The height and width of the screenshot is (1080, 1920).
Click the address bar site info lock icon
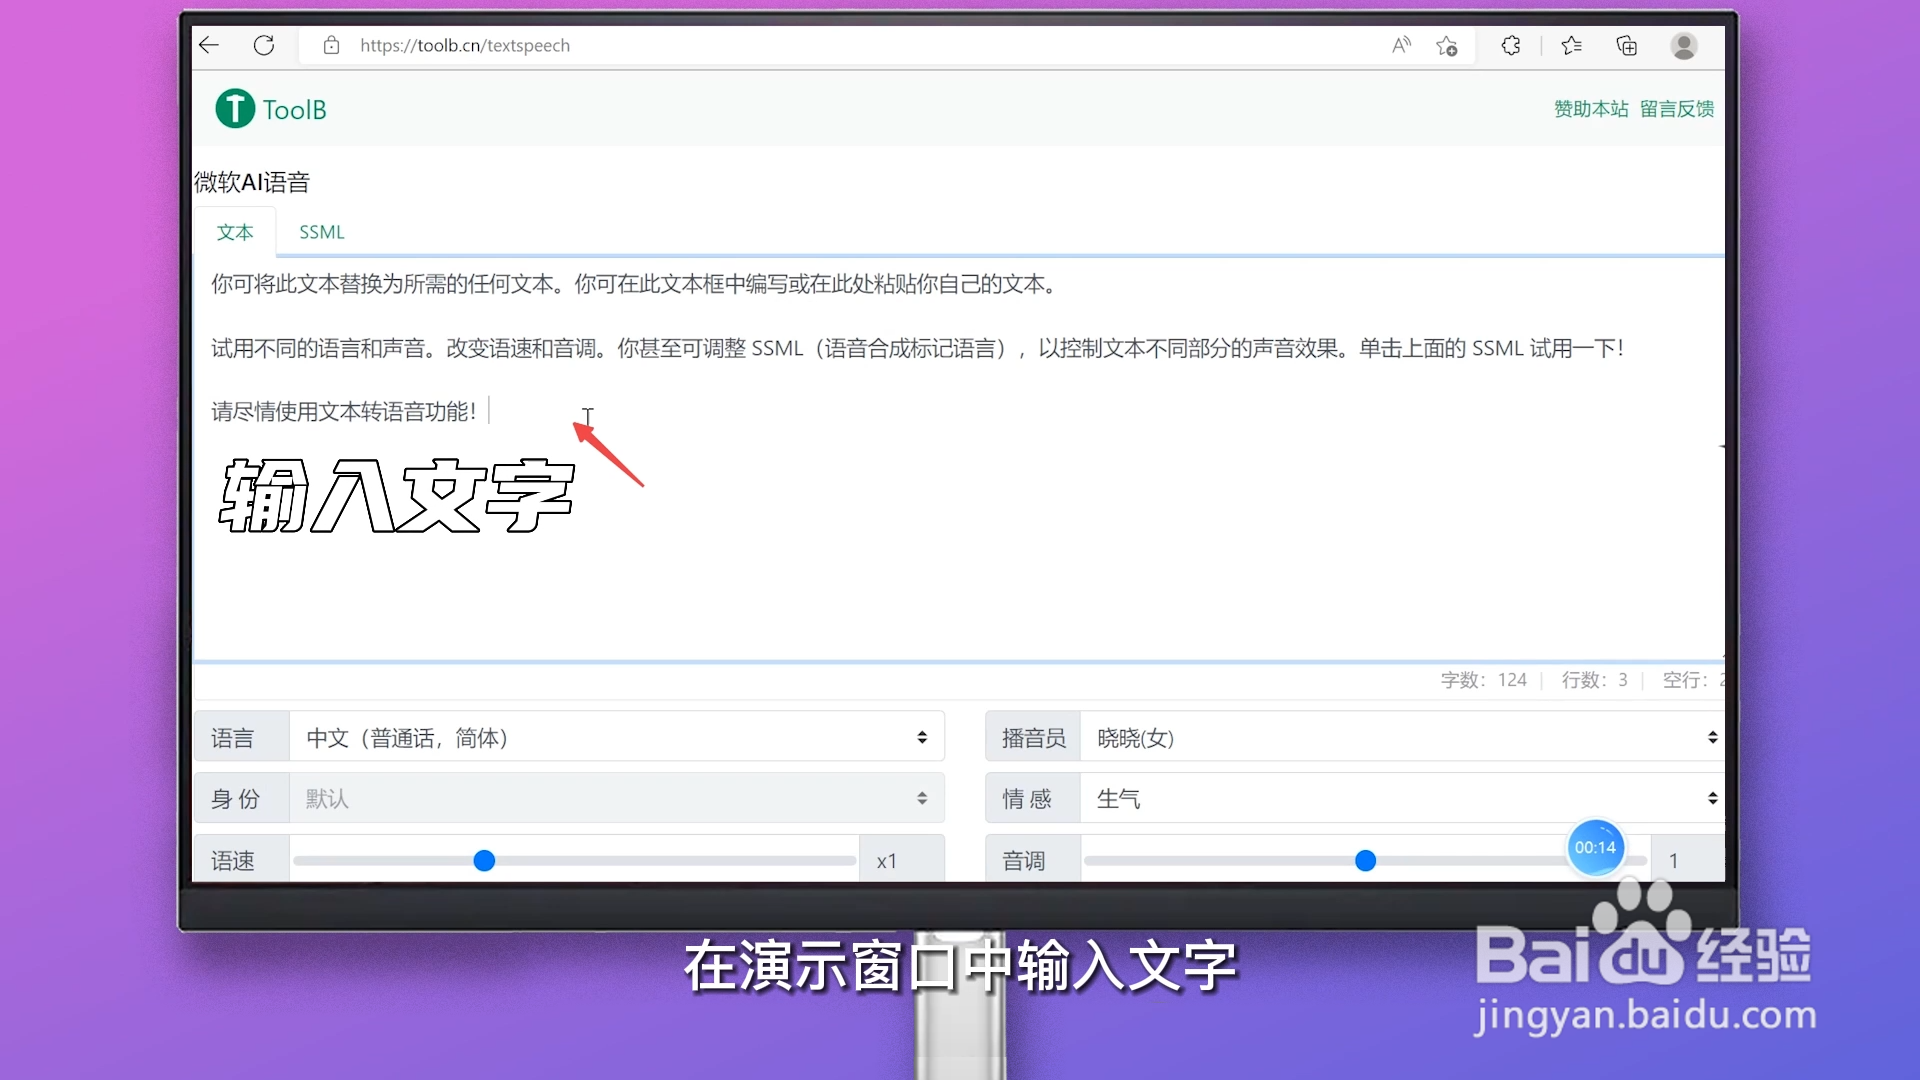332,45
